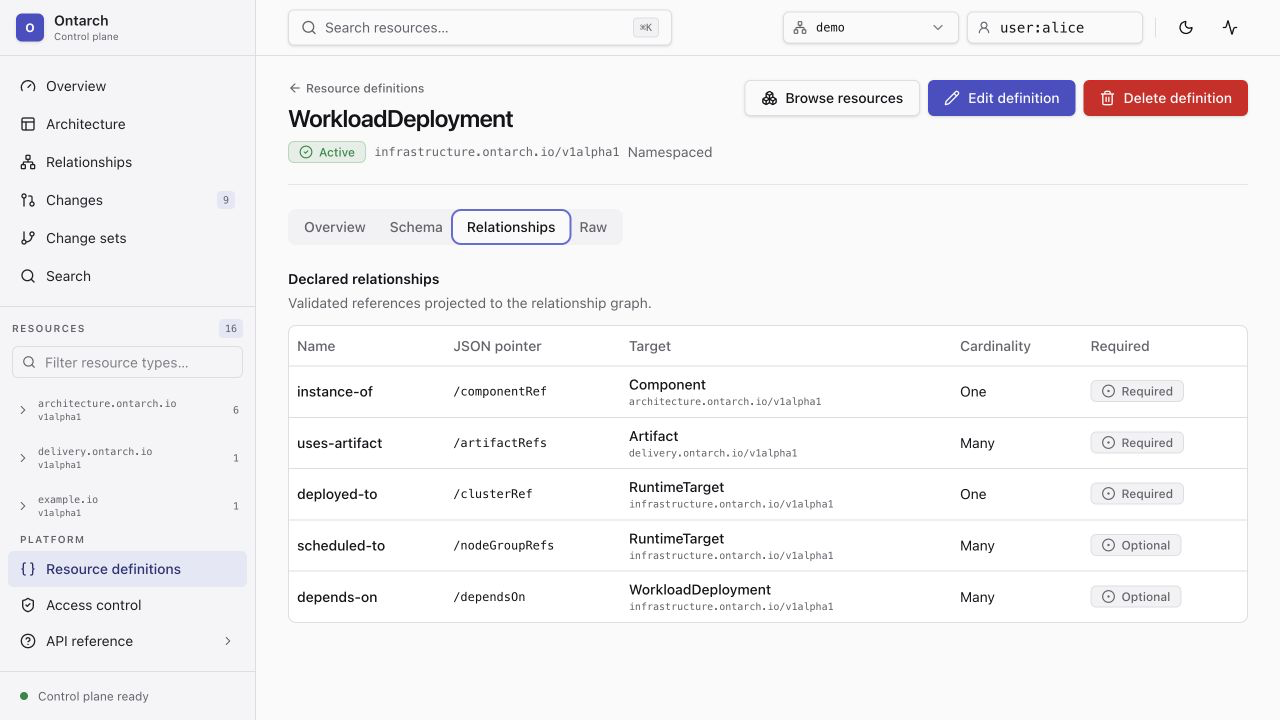The image size is (1280, 720).
Task: Focus the Search resources field
Action: coord(480,28)
